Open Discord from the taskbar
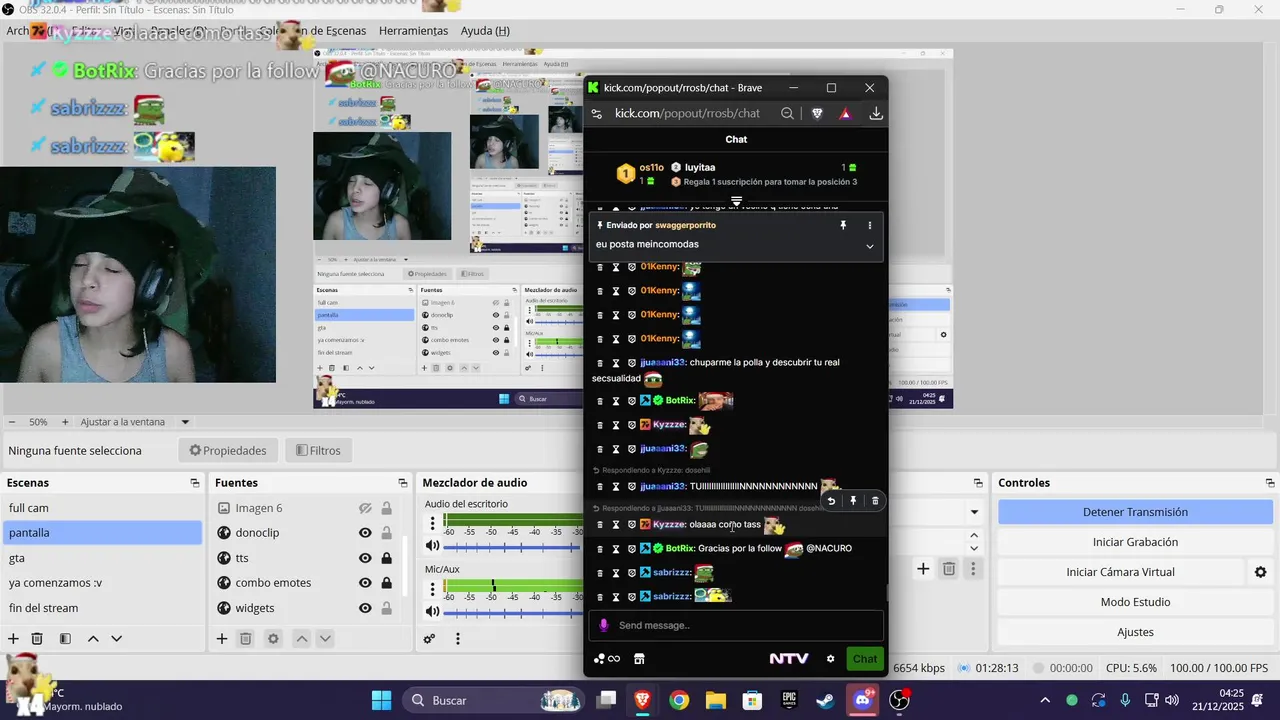This screenshot has width=1280, height=720. click(x=862, y=699)
